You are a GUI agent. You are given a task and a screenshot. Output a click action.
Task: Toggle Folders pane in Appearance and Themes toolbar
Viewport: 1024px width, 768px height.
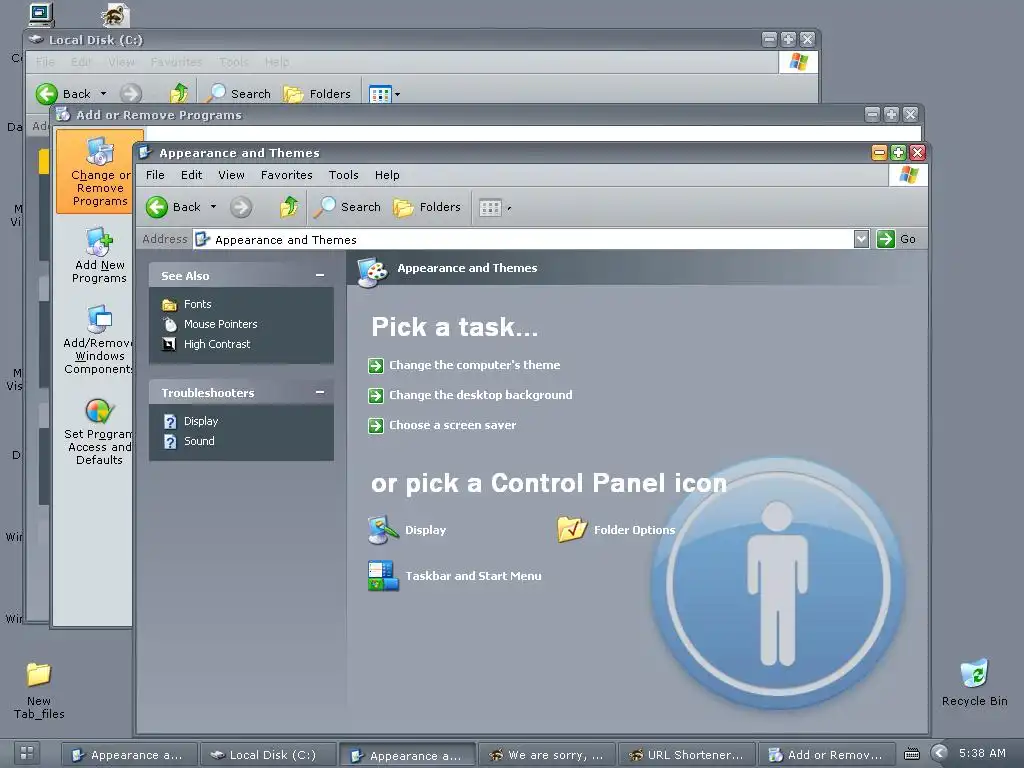click(x=427, y=207)
